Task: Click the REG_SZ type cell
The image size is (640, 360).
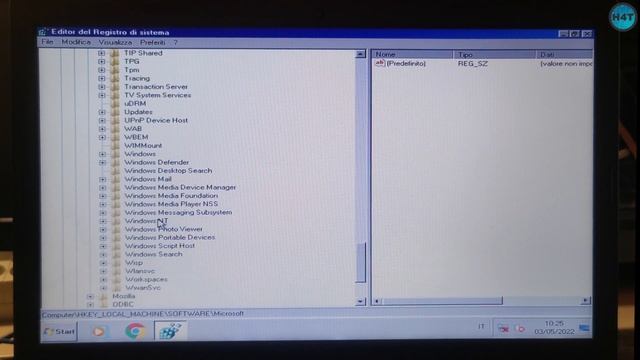Action: click(473, 64)
